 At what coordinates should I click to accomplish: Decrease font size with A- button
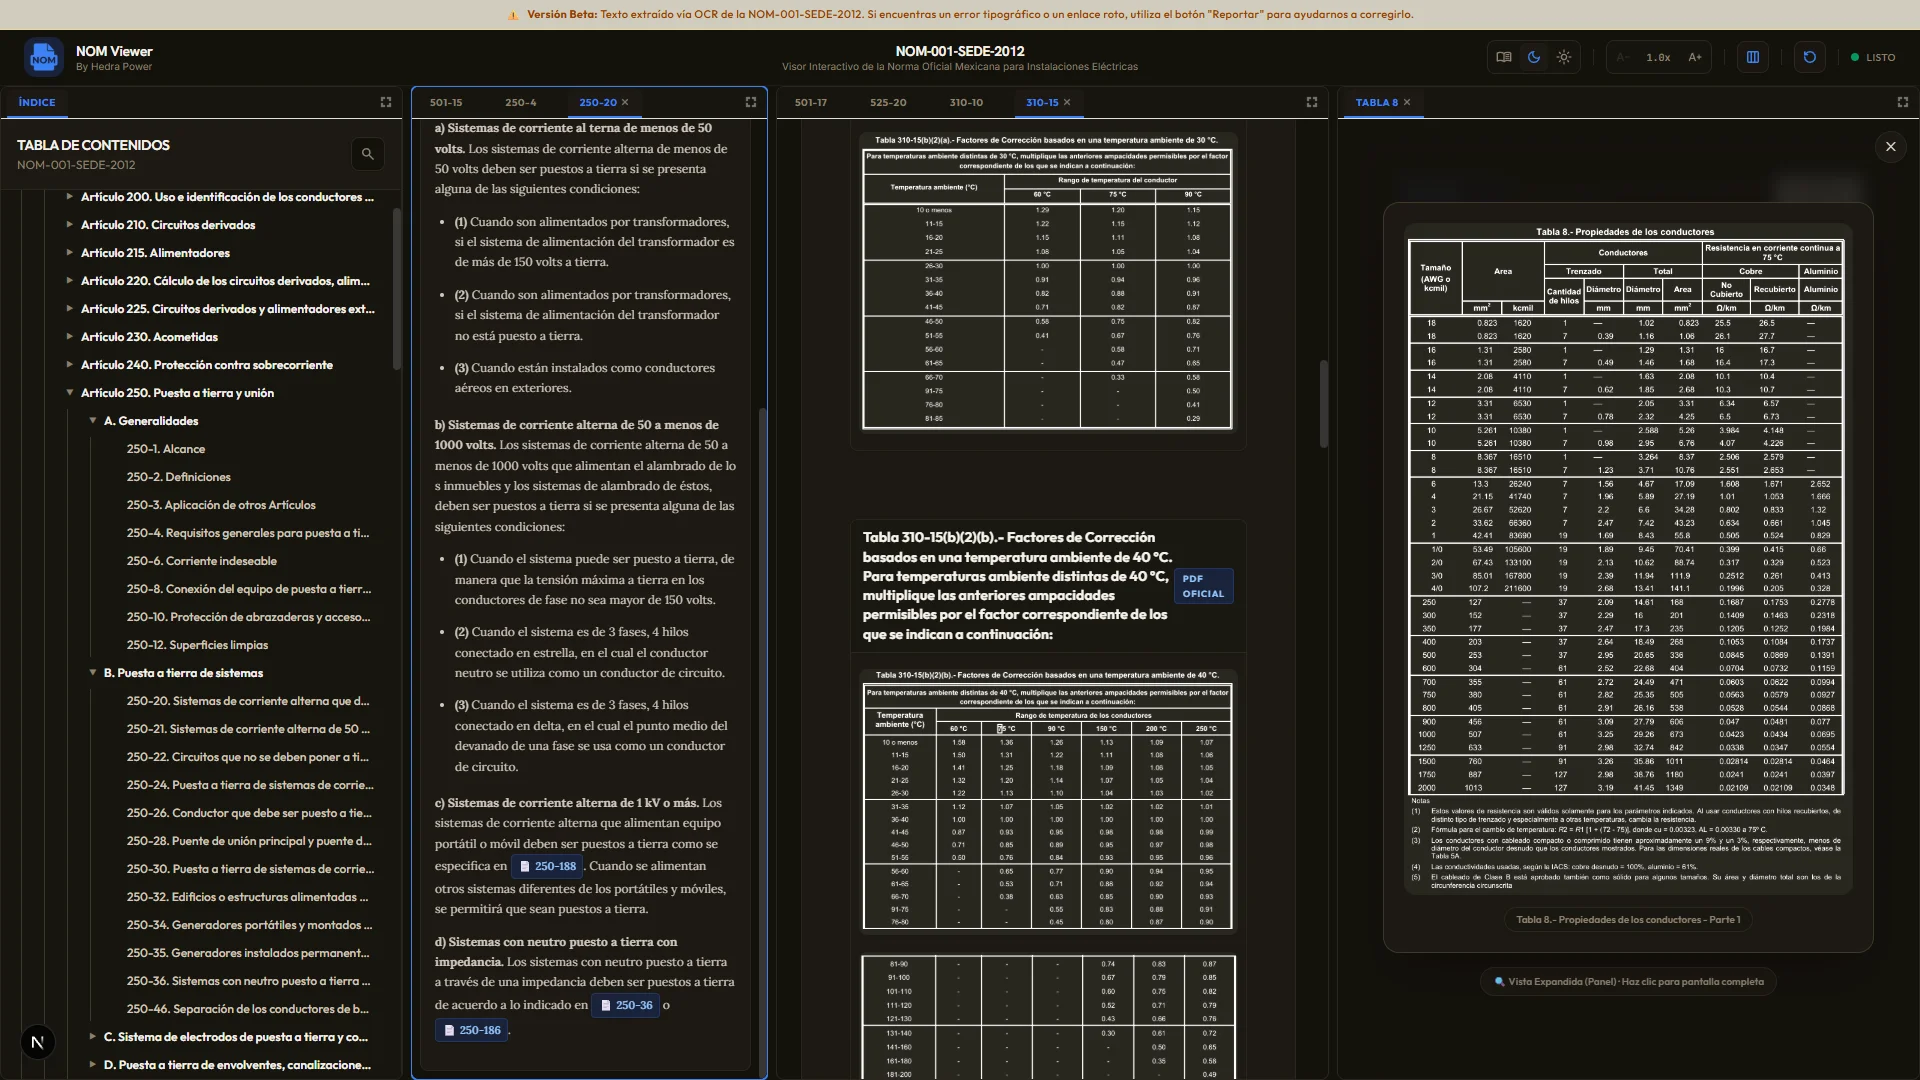[1622, 57]
